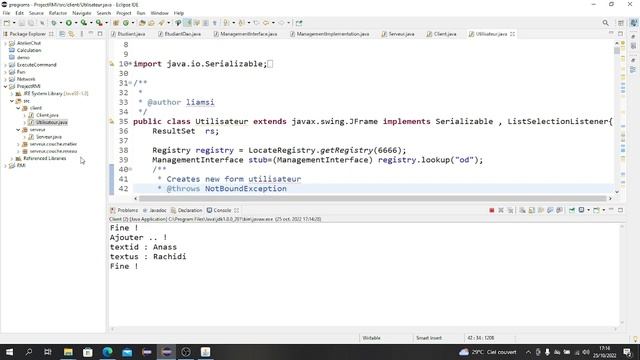Click the Search magnifier icon at top right
This screenshot has width=640, height=360.
point(605,23)
